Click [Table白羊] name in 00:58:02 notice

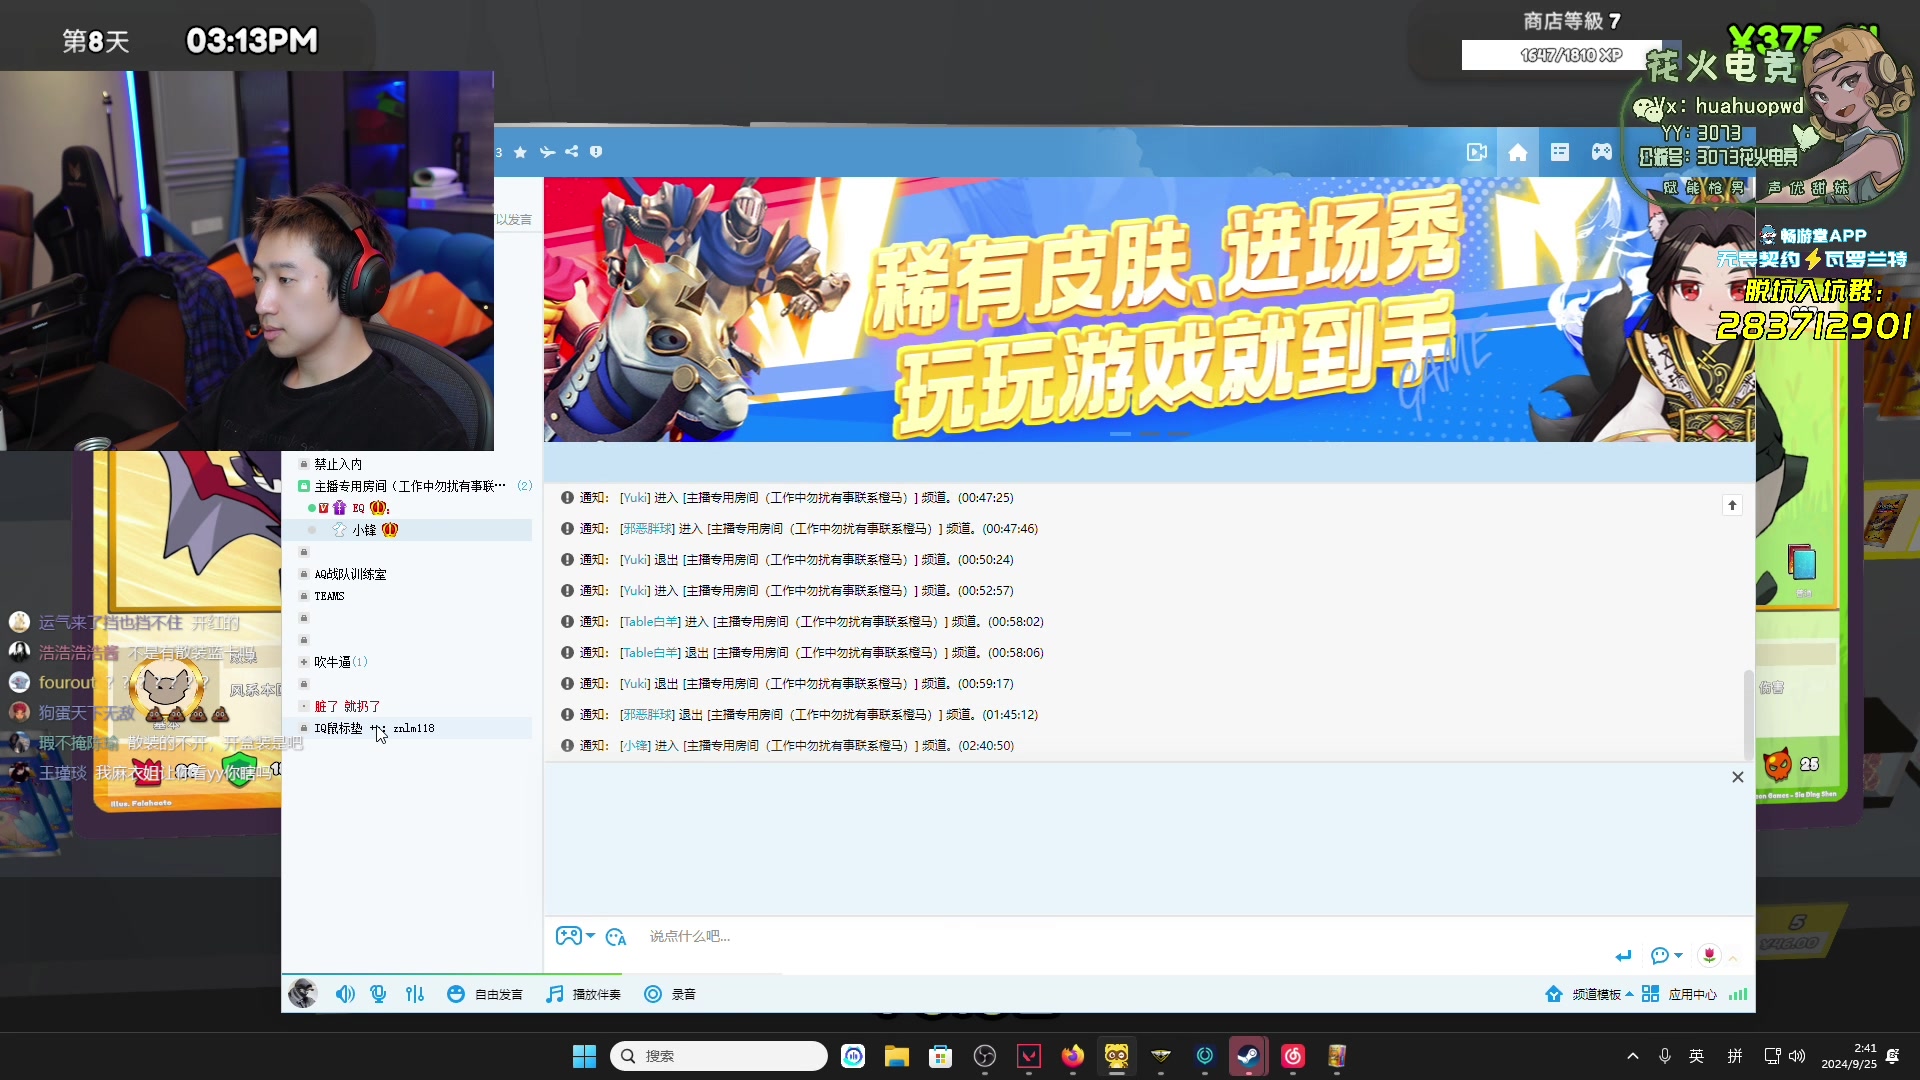tap(650, 622)
